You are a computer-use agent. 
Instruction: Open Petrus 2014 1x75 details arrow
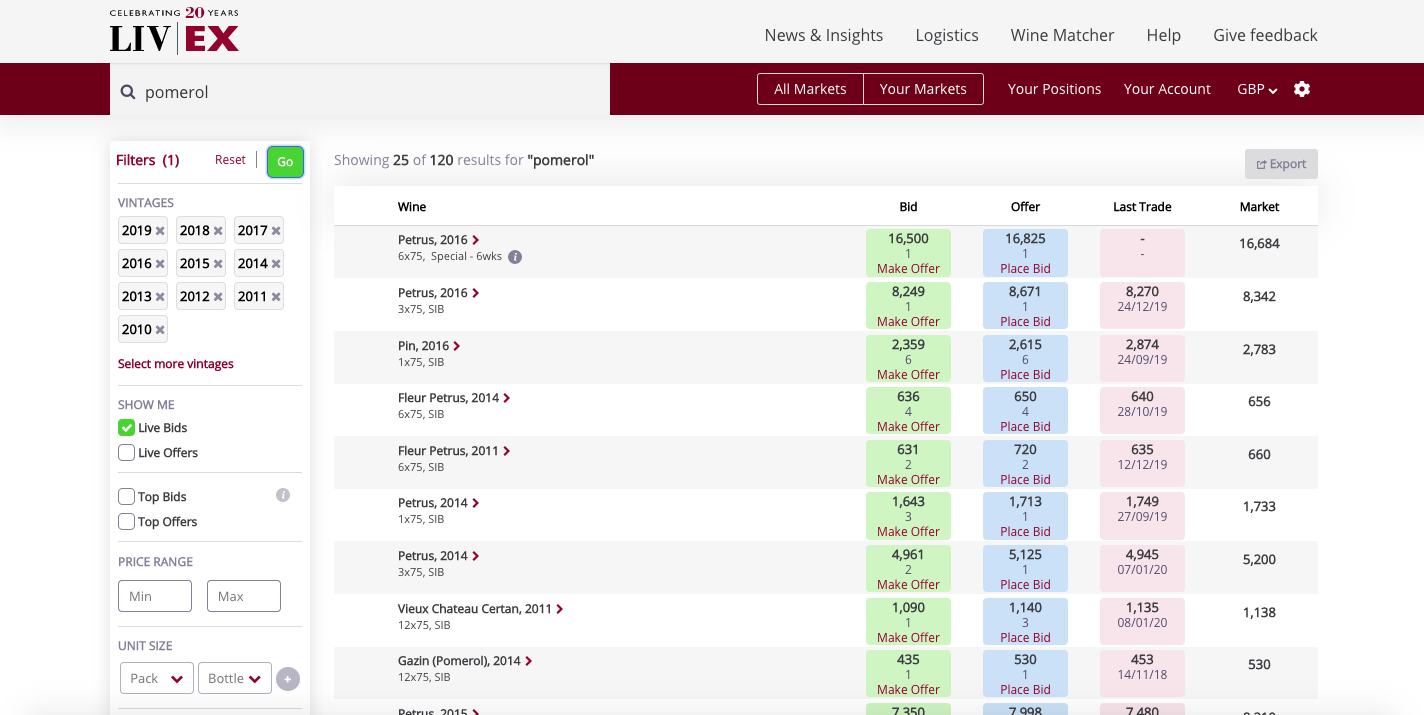[476, 503]
